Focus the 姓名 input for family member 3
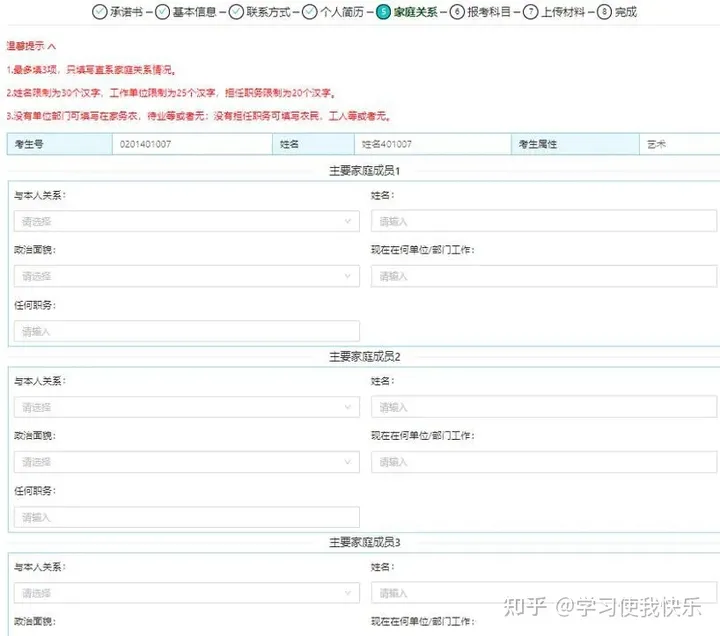Image resolution: width=720 pixels, height=636 pixels. point(544,593)
